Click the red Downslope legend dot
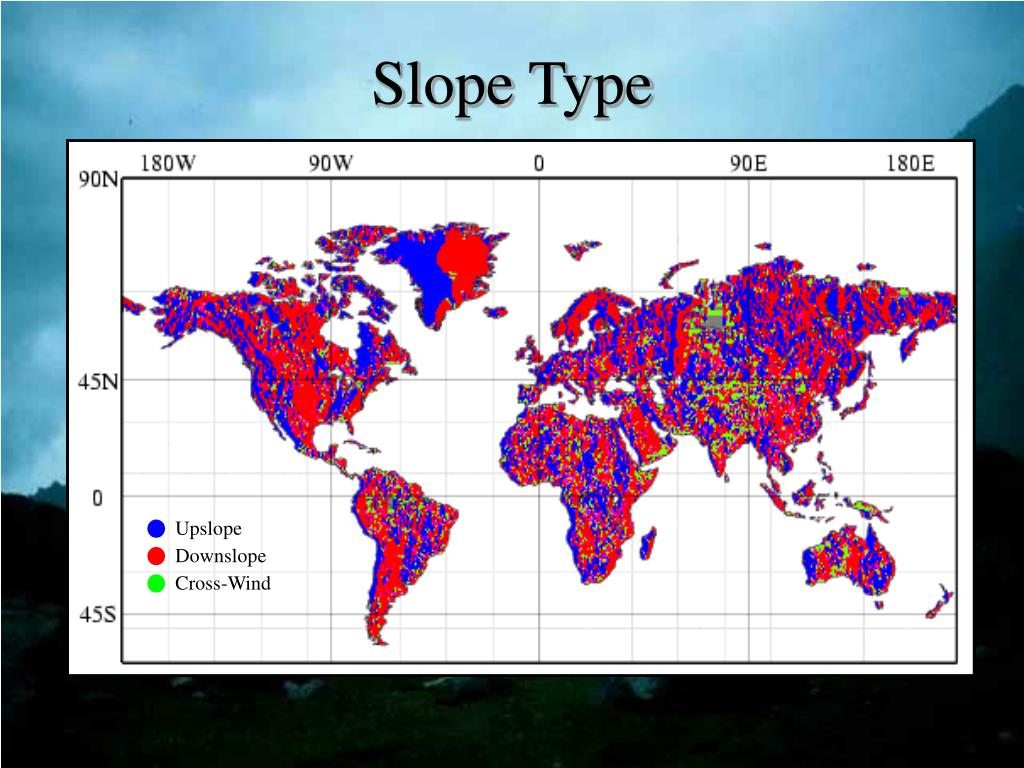This screenshot has width=1024, height=768. tap(156, 556)
